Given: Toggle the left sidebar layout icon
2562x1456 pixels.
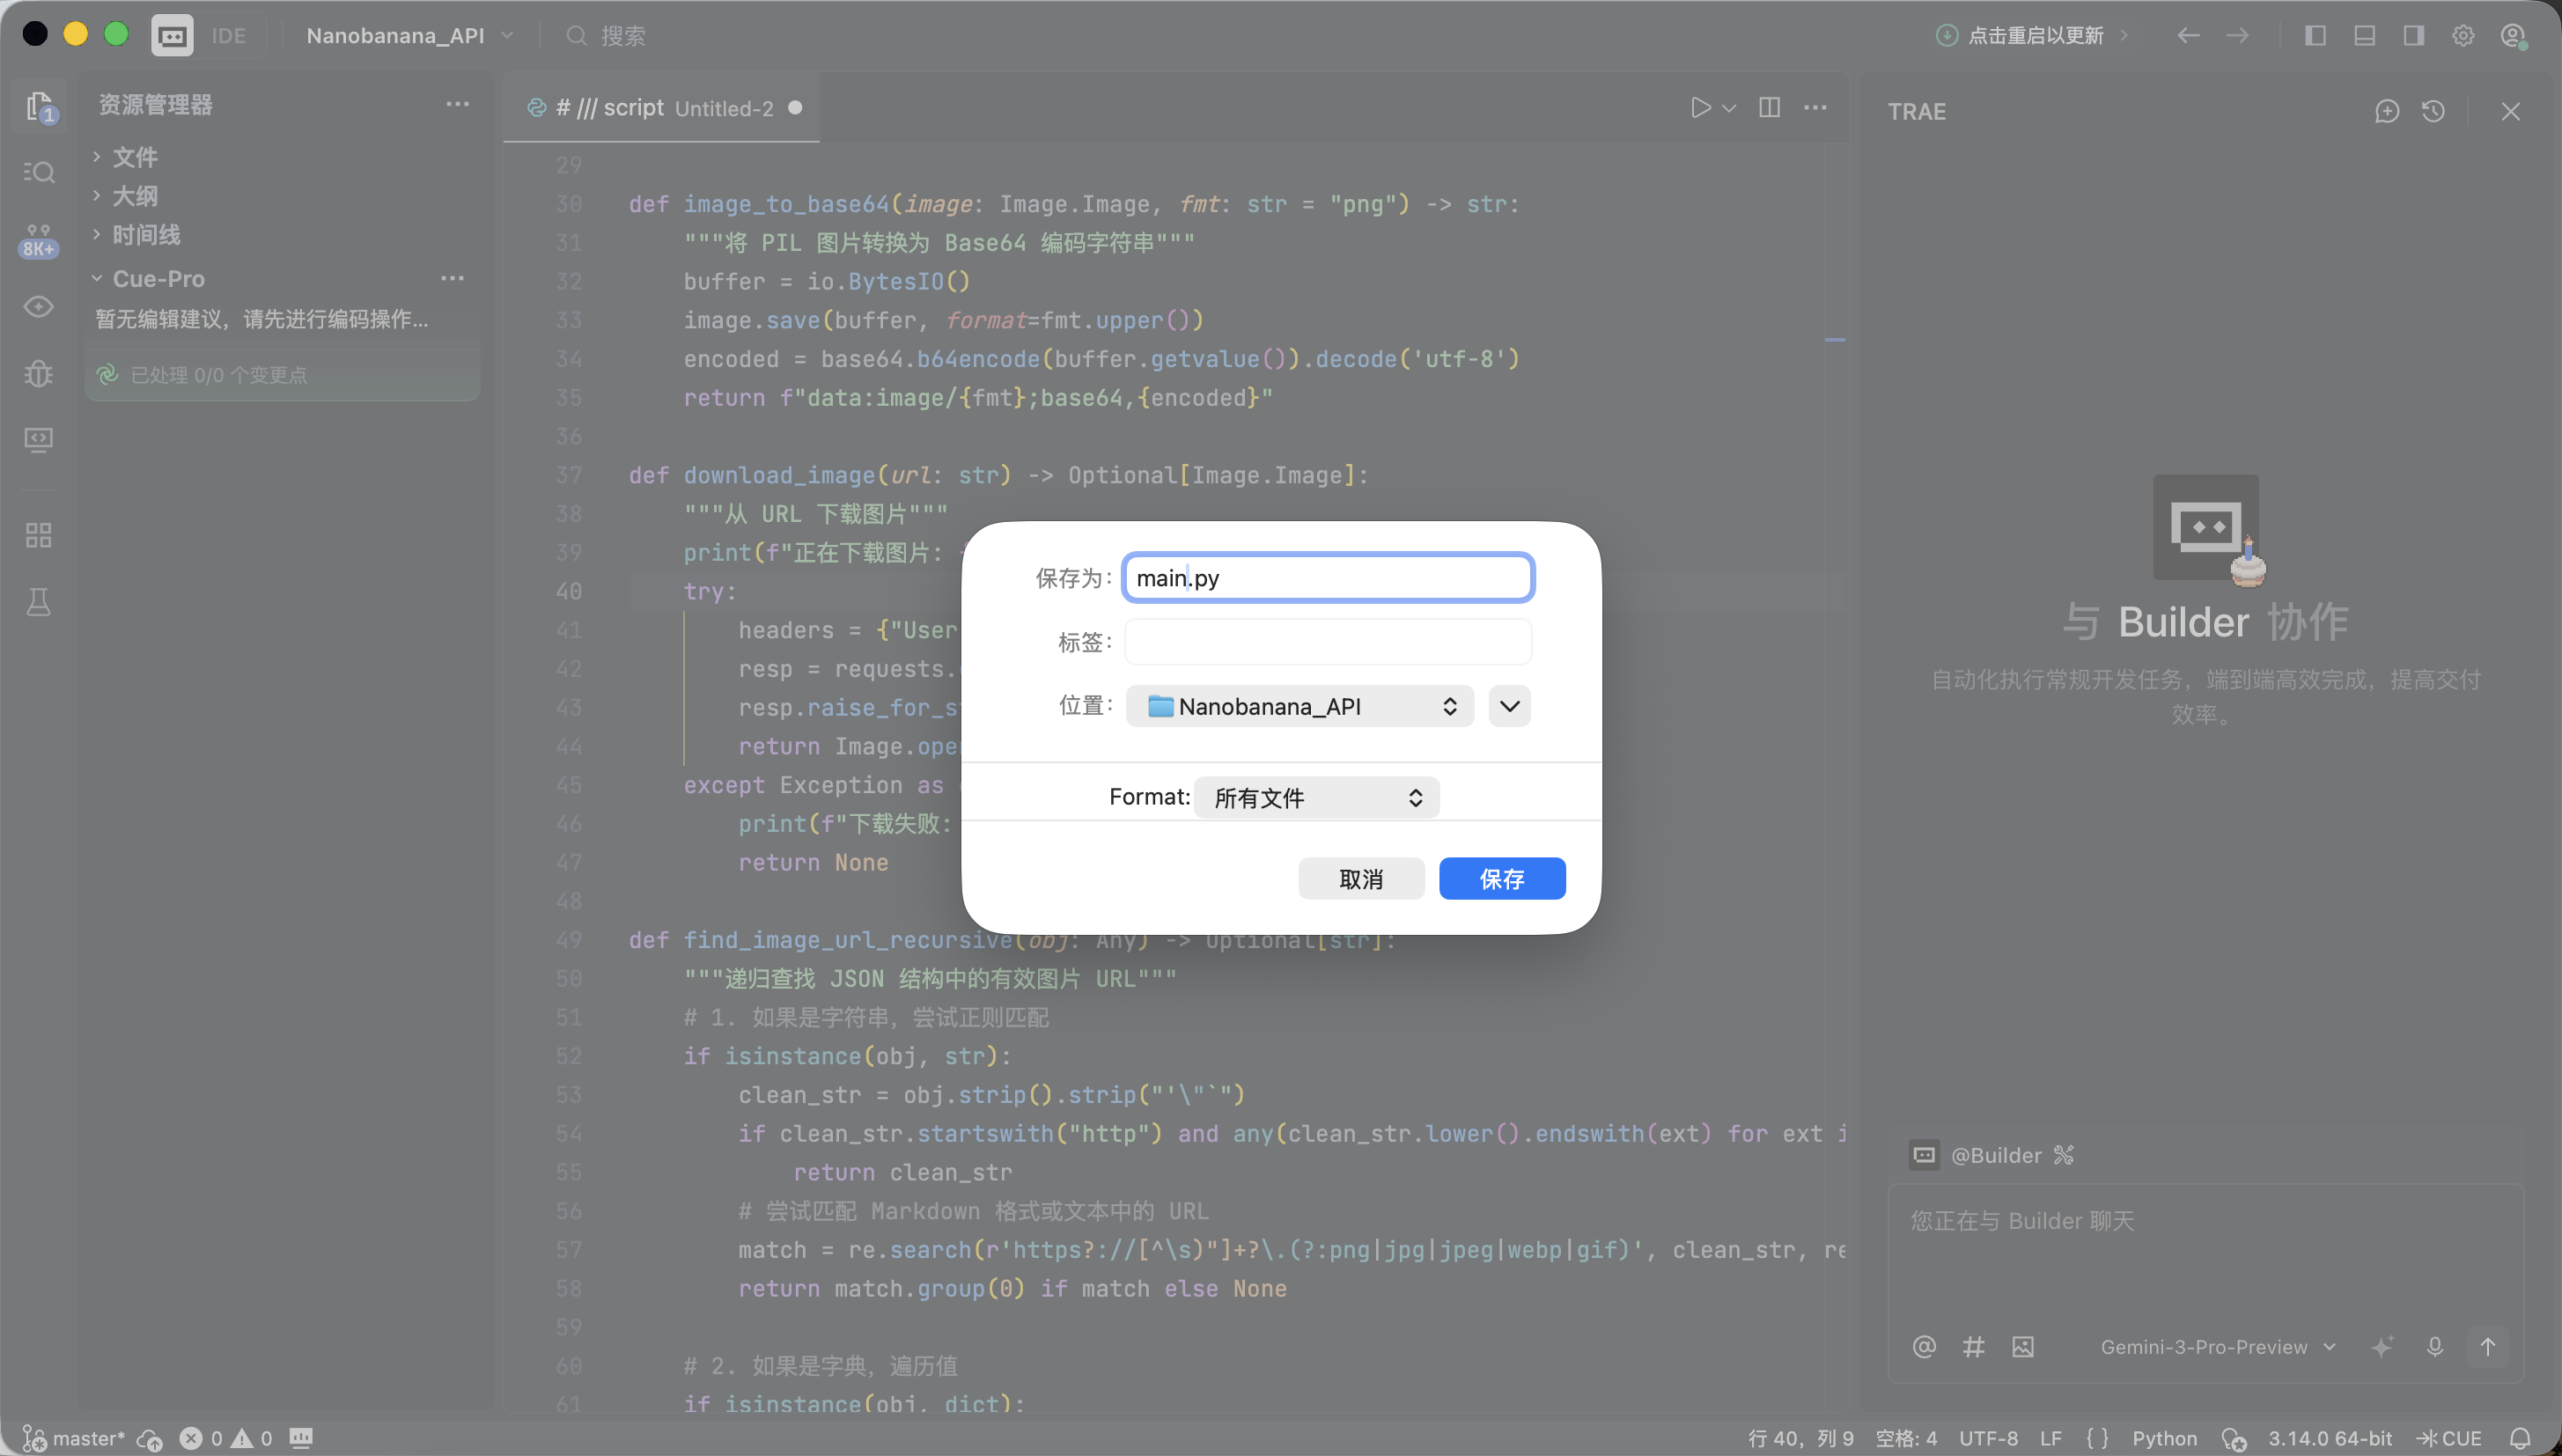Looking at the screenshot, I should tap(2315, 36).
